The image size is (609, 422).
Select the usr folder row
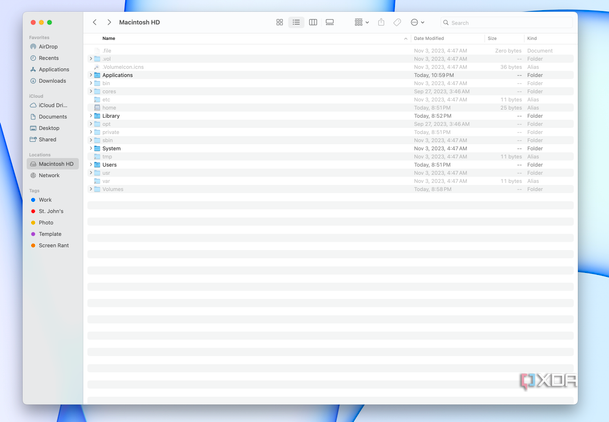[331, 173]
